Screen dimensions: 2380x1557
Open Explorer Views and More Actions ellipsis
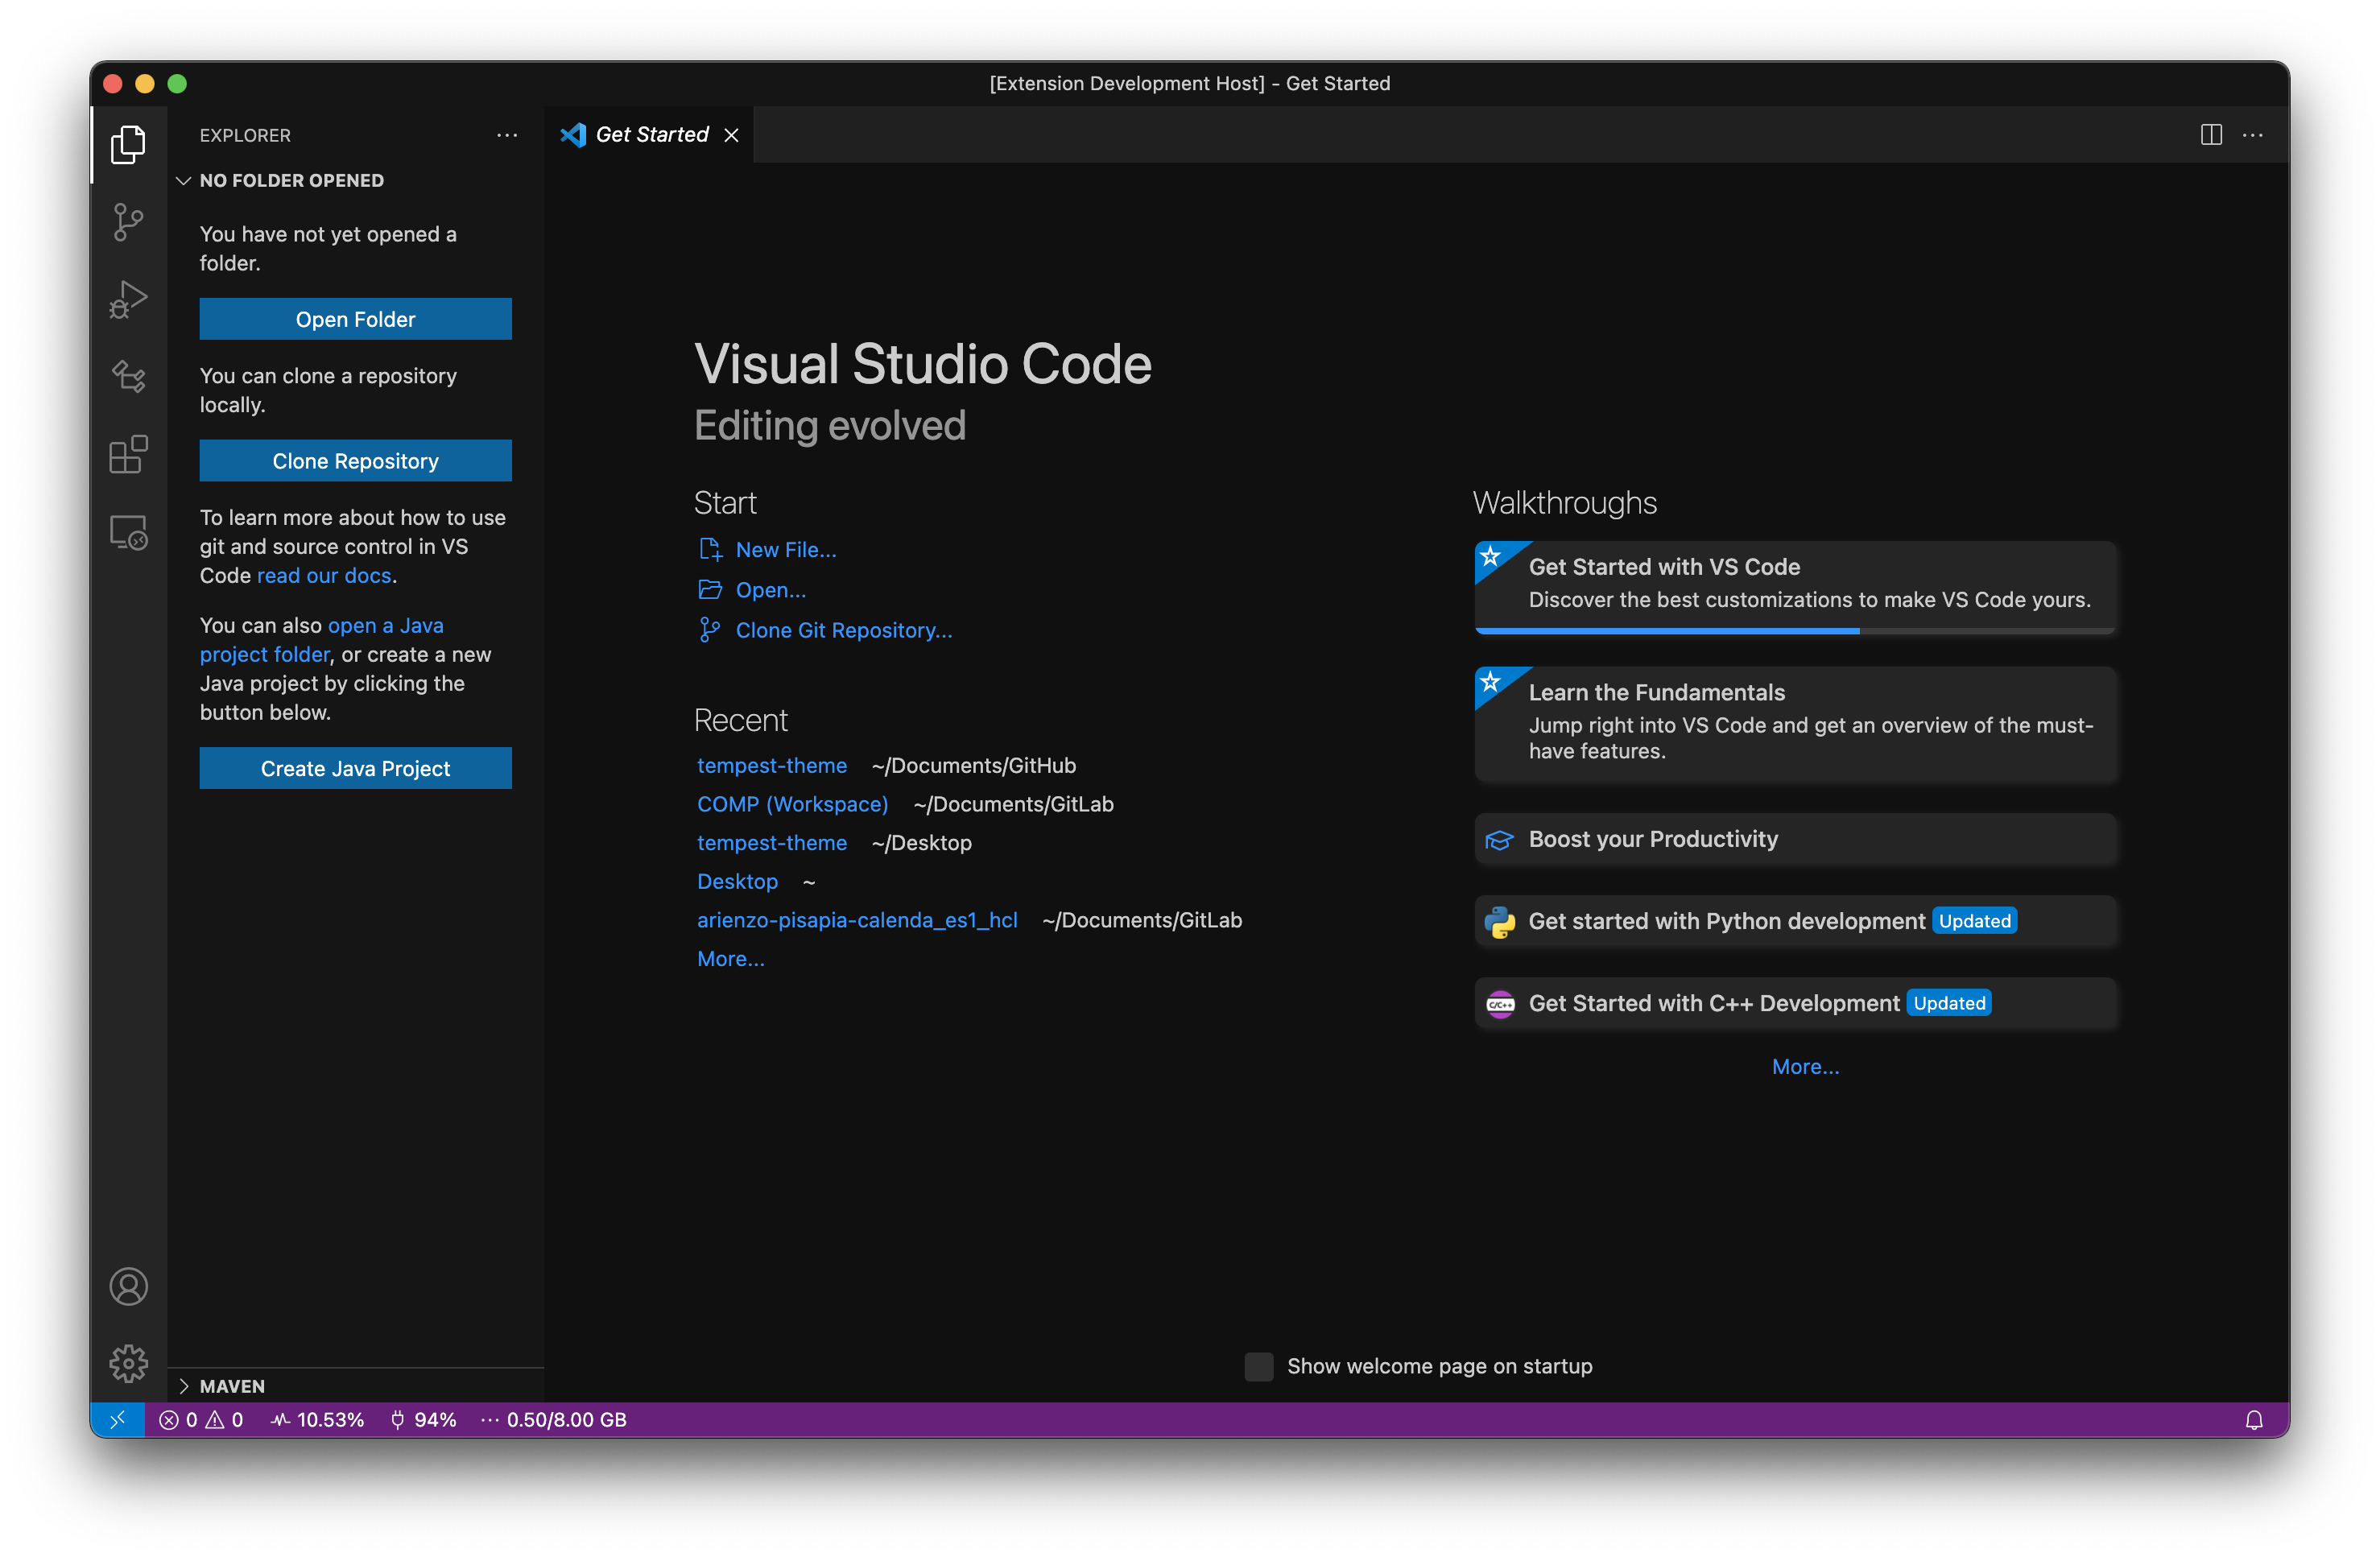[x=507, y=135]
